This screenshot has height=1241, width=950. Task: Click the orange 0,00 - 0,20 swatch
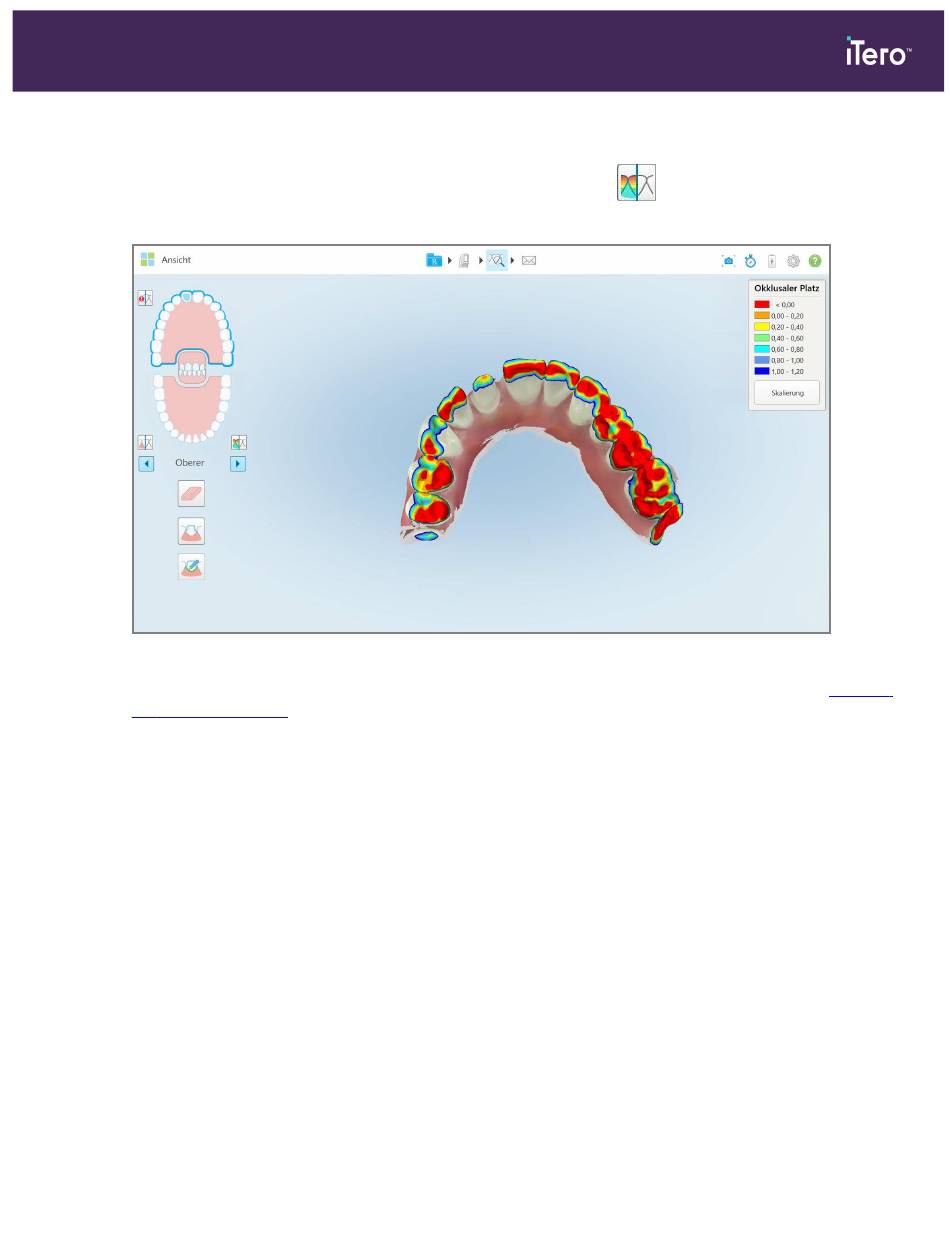click(762, 315)
